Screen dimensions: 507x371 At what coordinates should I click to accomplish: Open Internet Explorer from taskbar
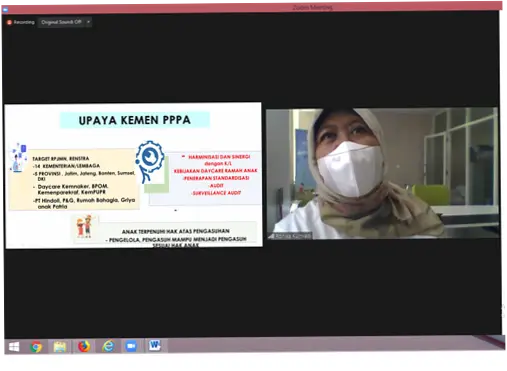coord(108,347)
